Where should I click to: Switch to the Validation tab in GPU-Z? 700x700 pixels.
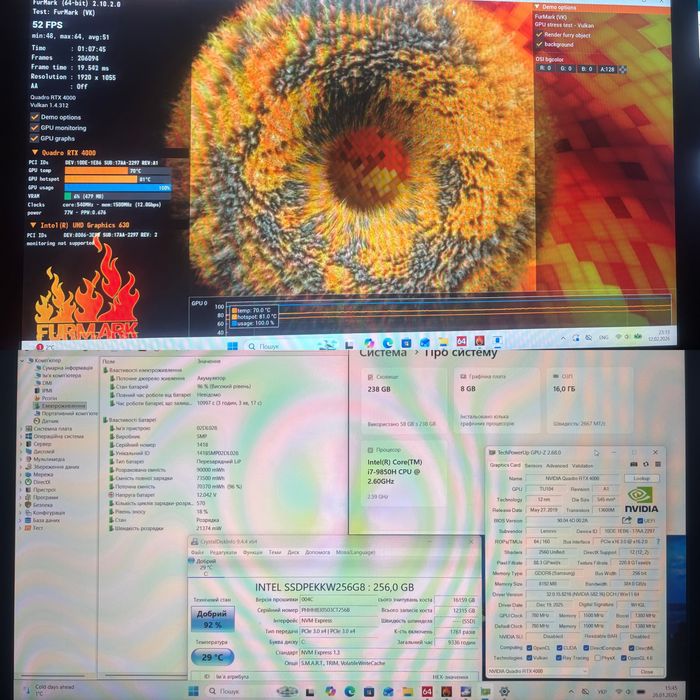[583, 465]
